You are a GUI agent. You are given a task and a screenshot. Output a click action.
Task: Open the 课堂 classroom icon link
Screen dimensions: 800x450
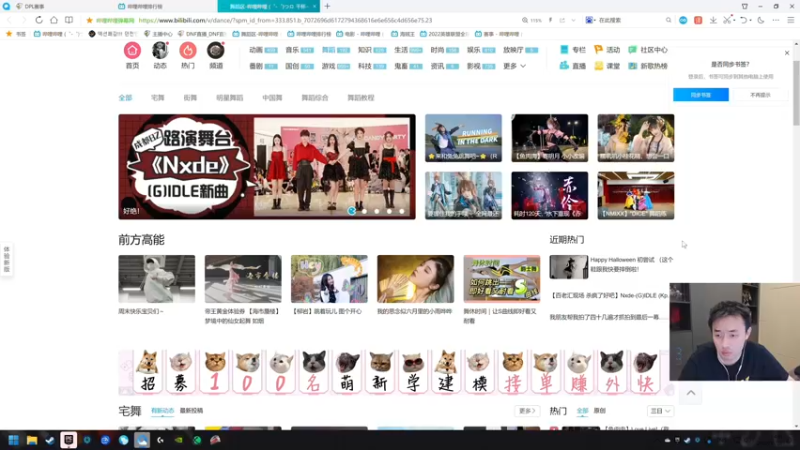607,66
